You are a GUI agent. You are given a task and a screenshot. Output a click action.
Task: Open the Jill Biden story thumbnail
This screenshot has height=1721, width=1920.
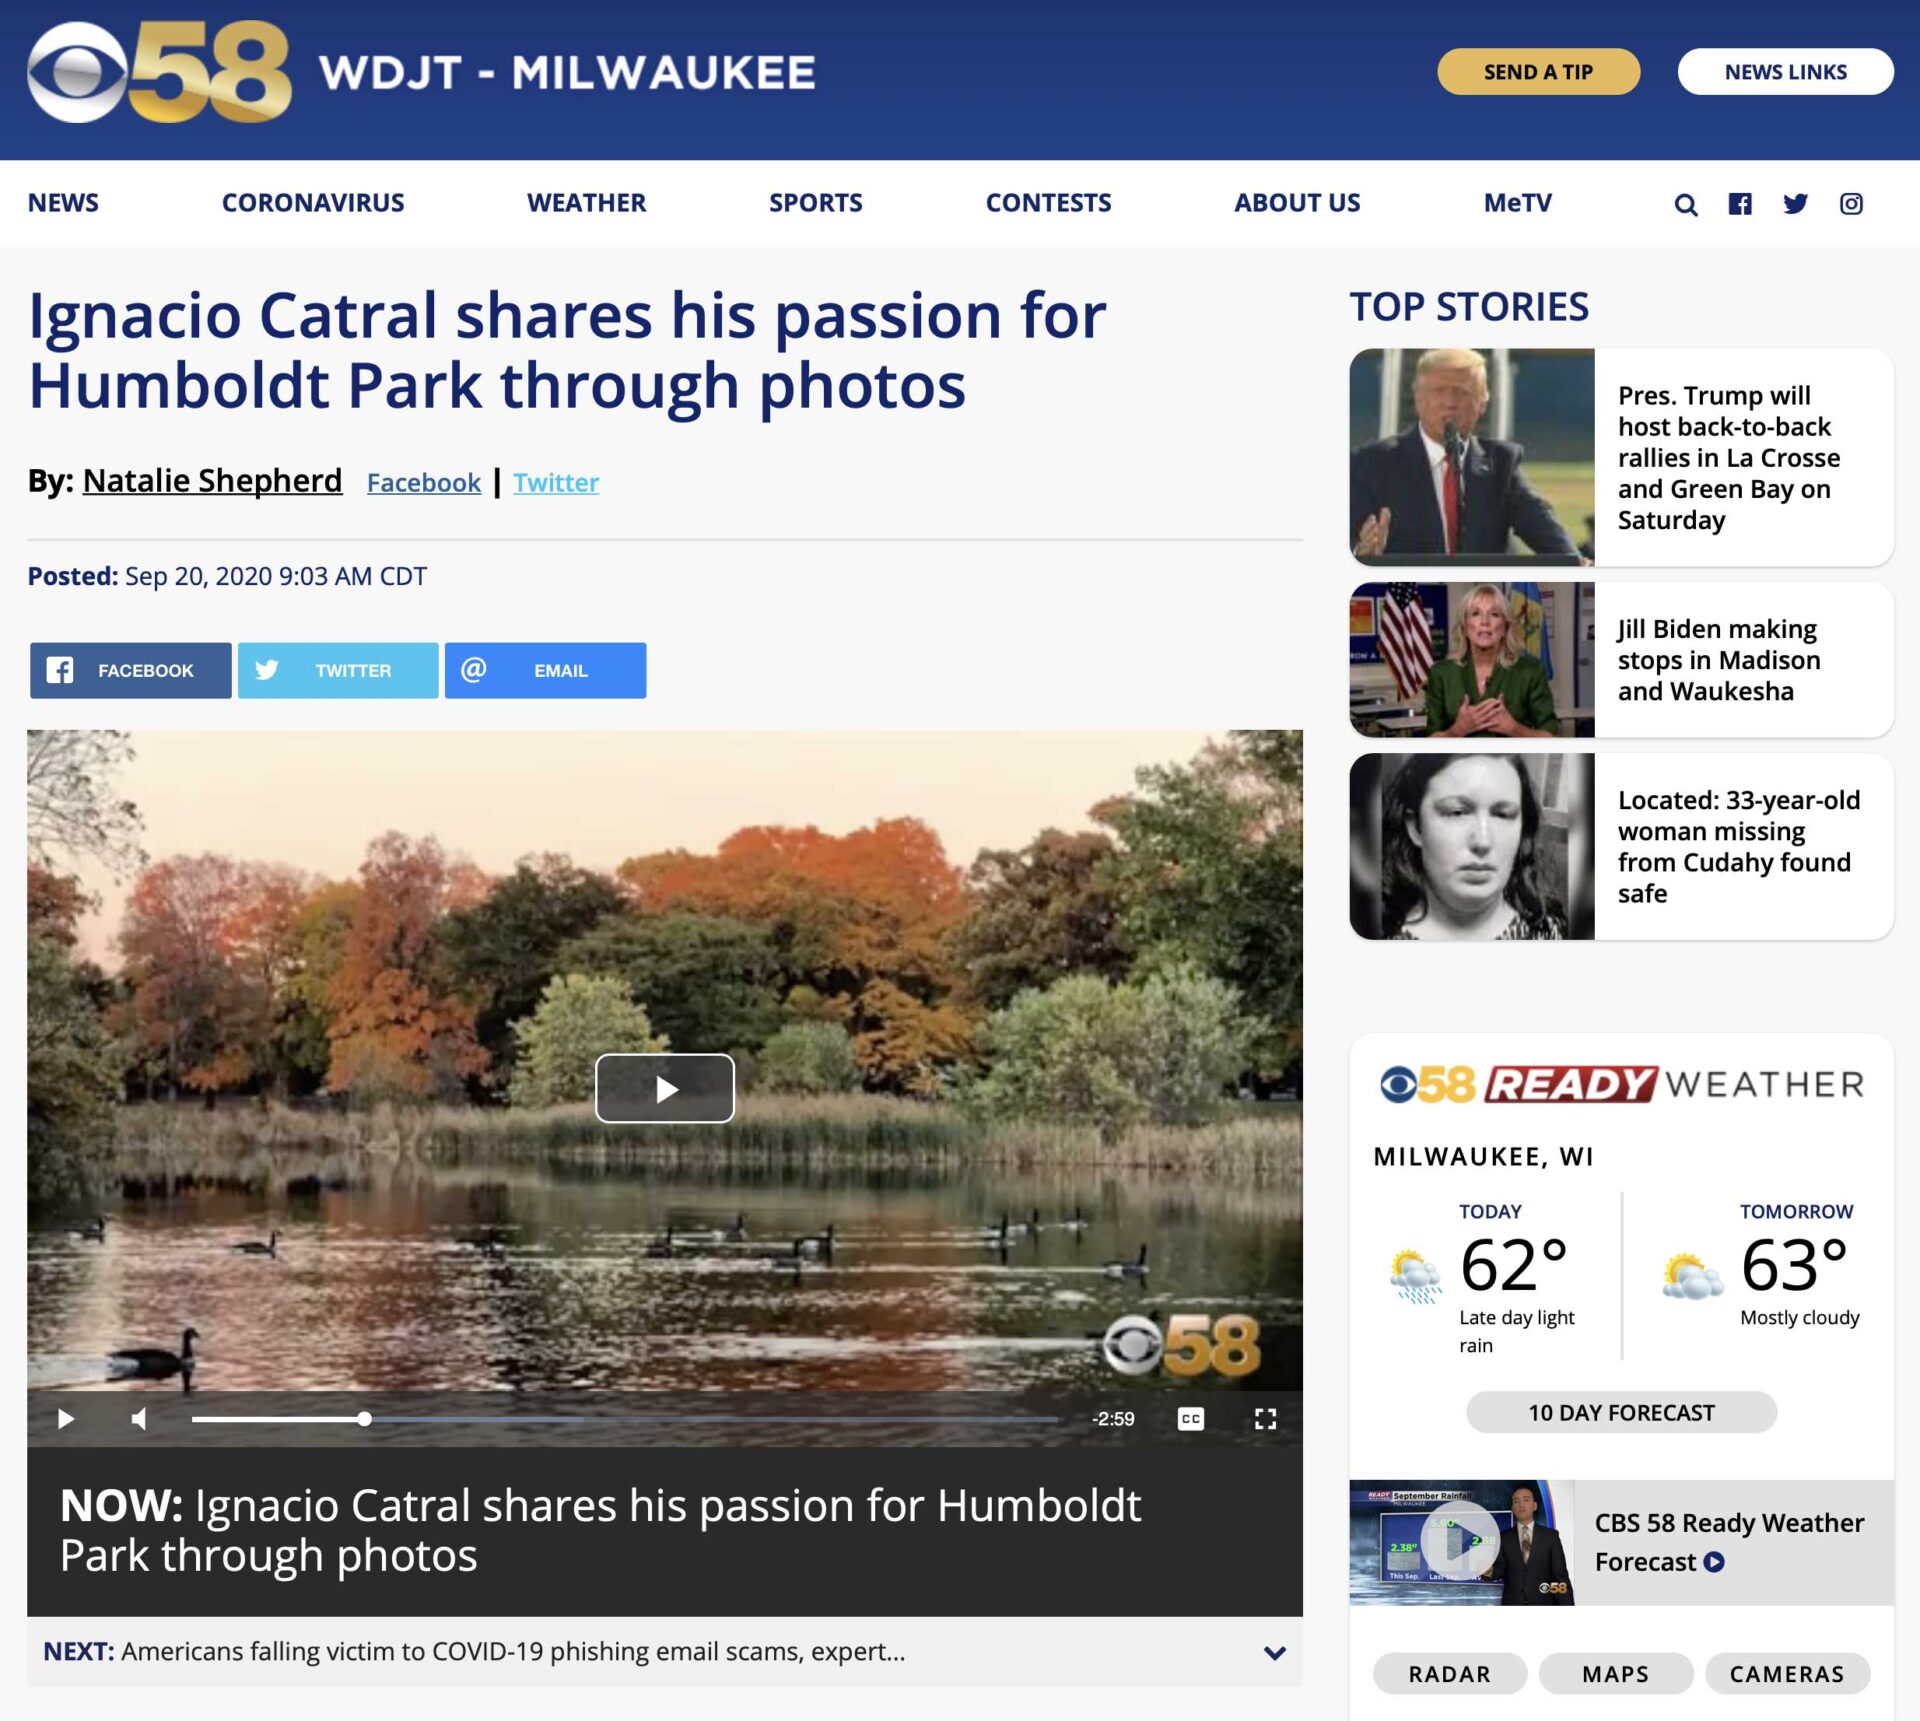(1471, 659)
